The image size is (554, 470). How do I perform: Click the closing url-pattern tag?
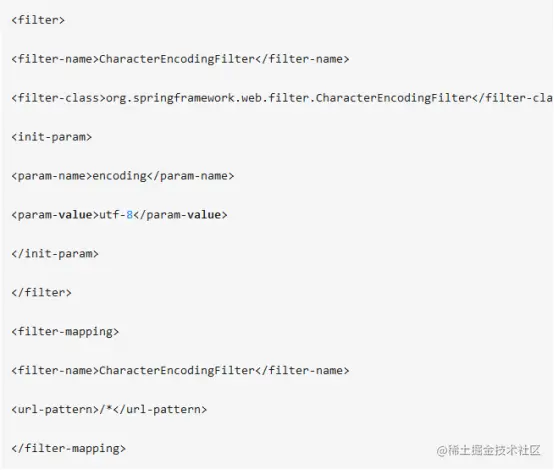[x=160, y=409]
